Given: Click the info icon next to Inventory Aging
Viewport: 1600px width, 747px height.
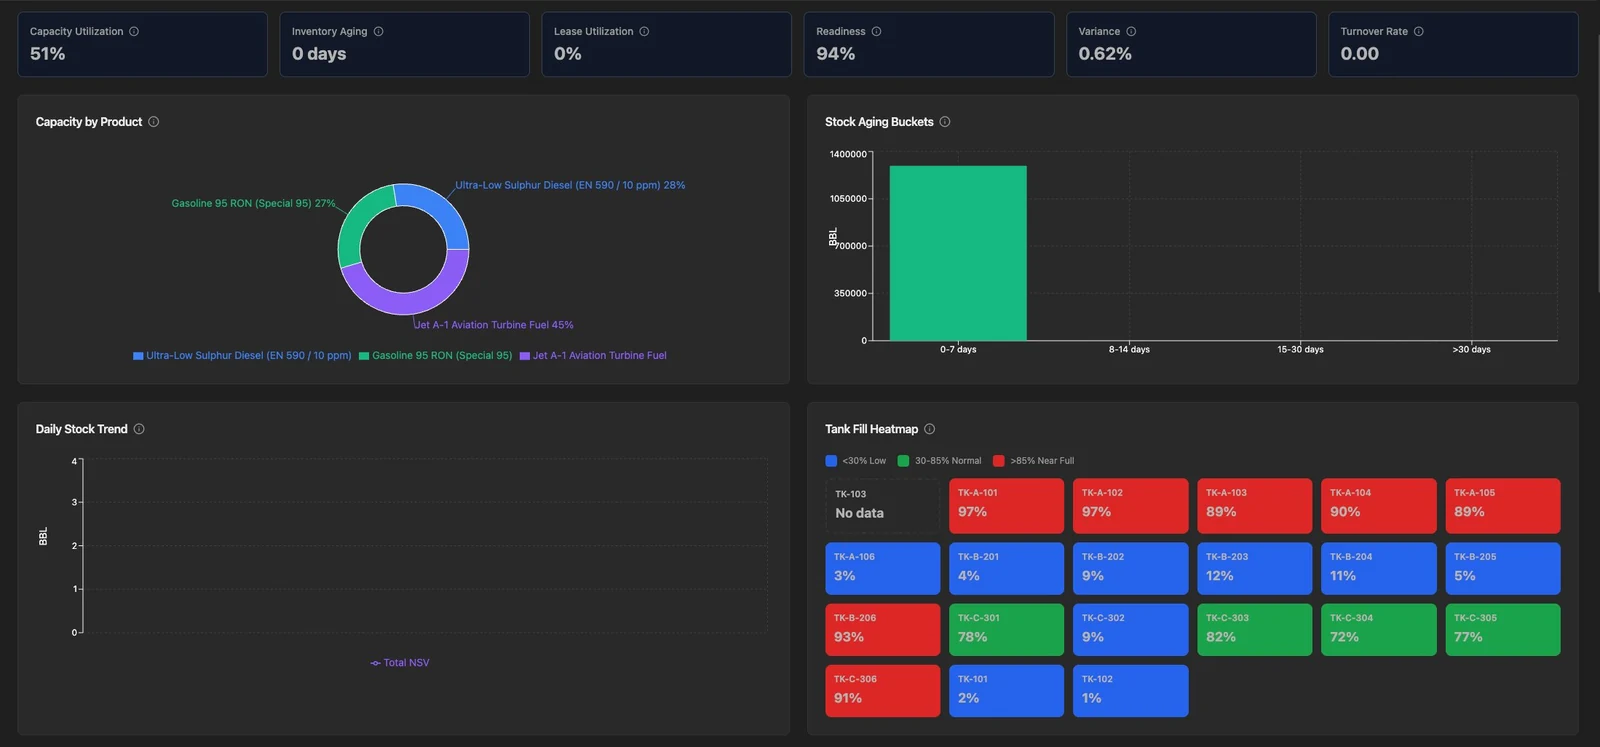Looking at the screenshot, I should 378,32.
